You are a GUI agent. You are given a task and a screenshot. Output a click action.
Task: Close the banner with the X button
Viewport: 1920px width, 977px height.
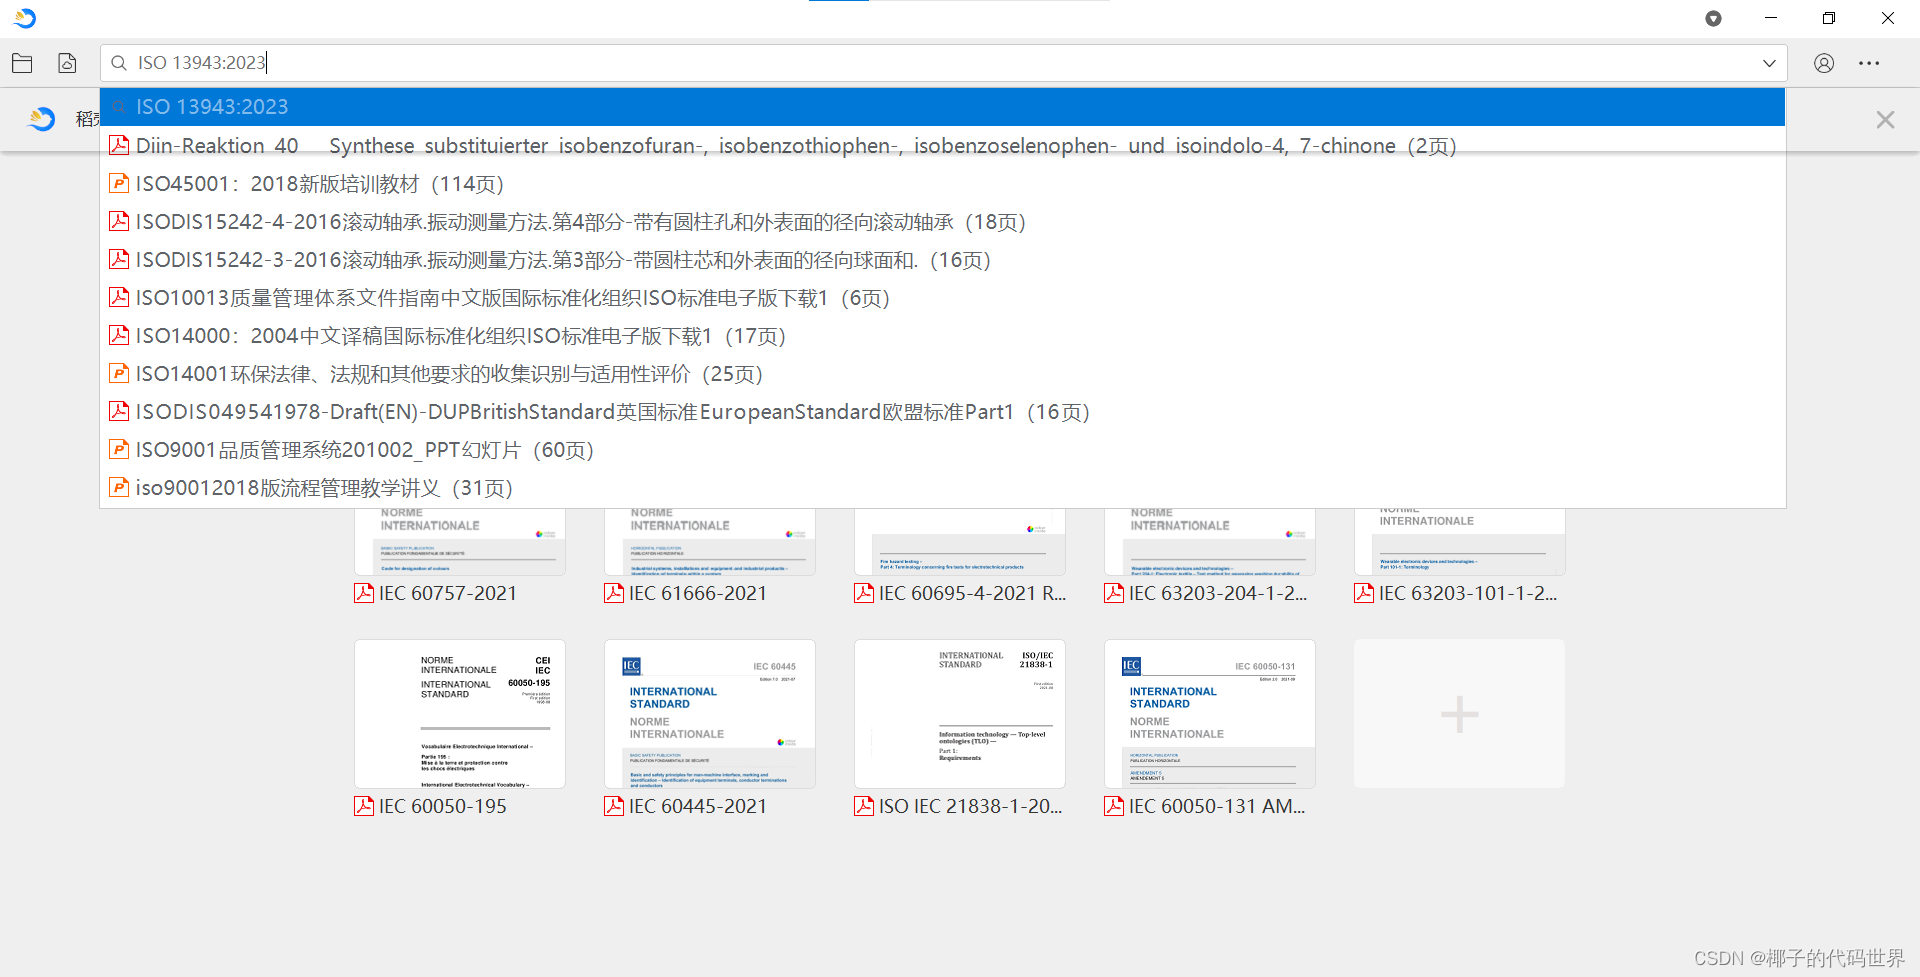click(1885, 120)
